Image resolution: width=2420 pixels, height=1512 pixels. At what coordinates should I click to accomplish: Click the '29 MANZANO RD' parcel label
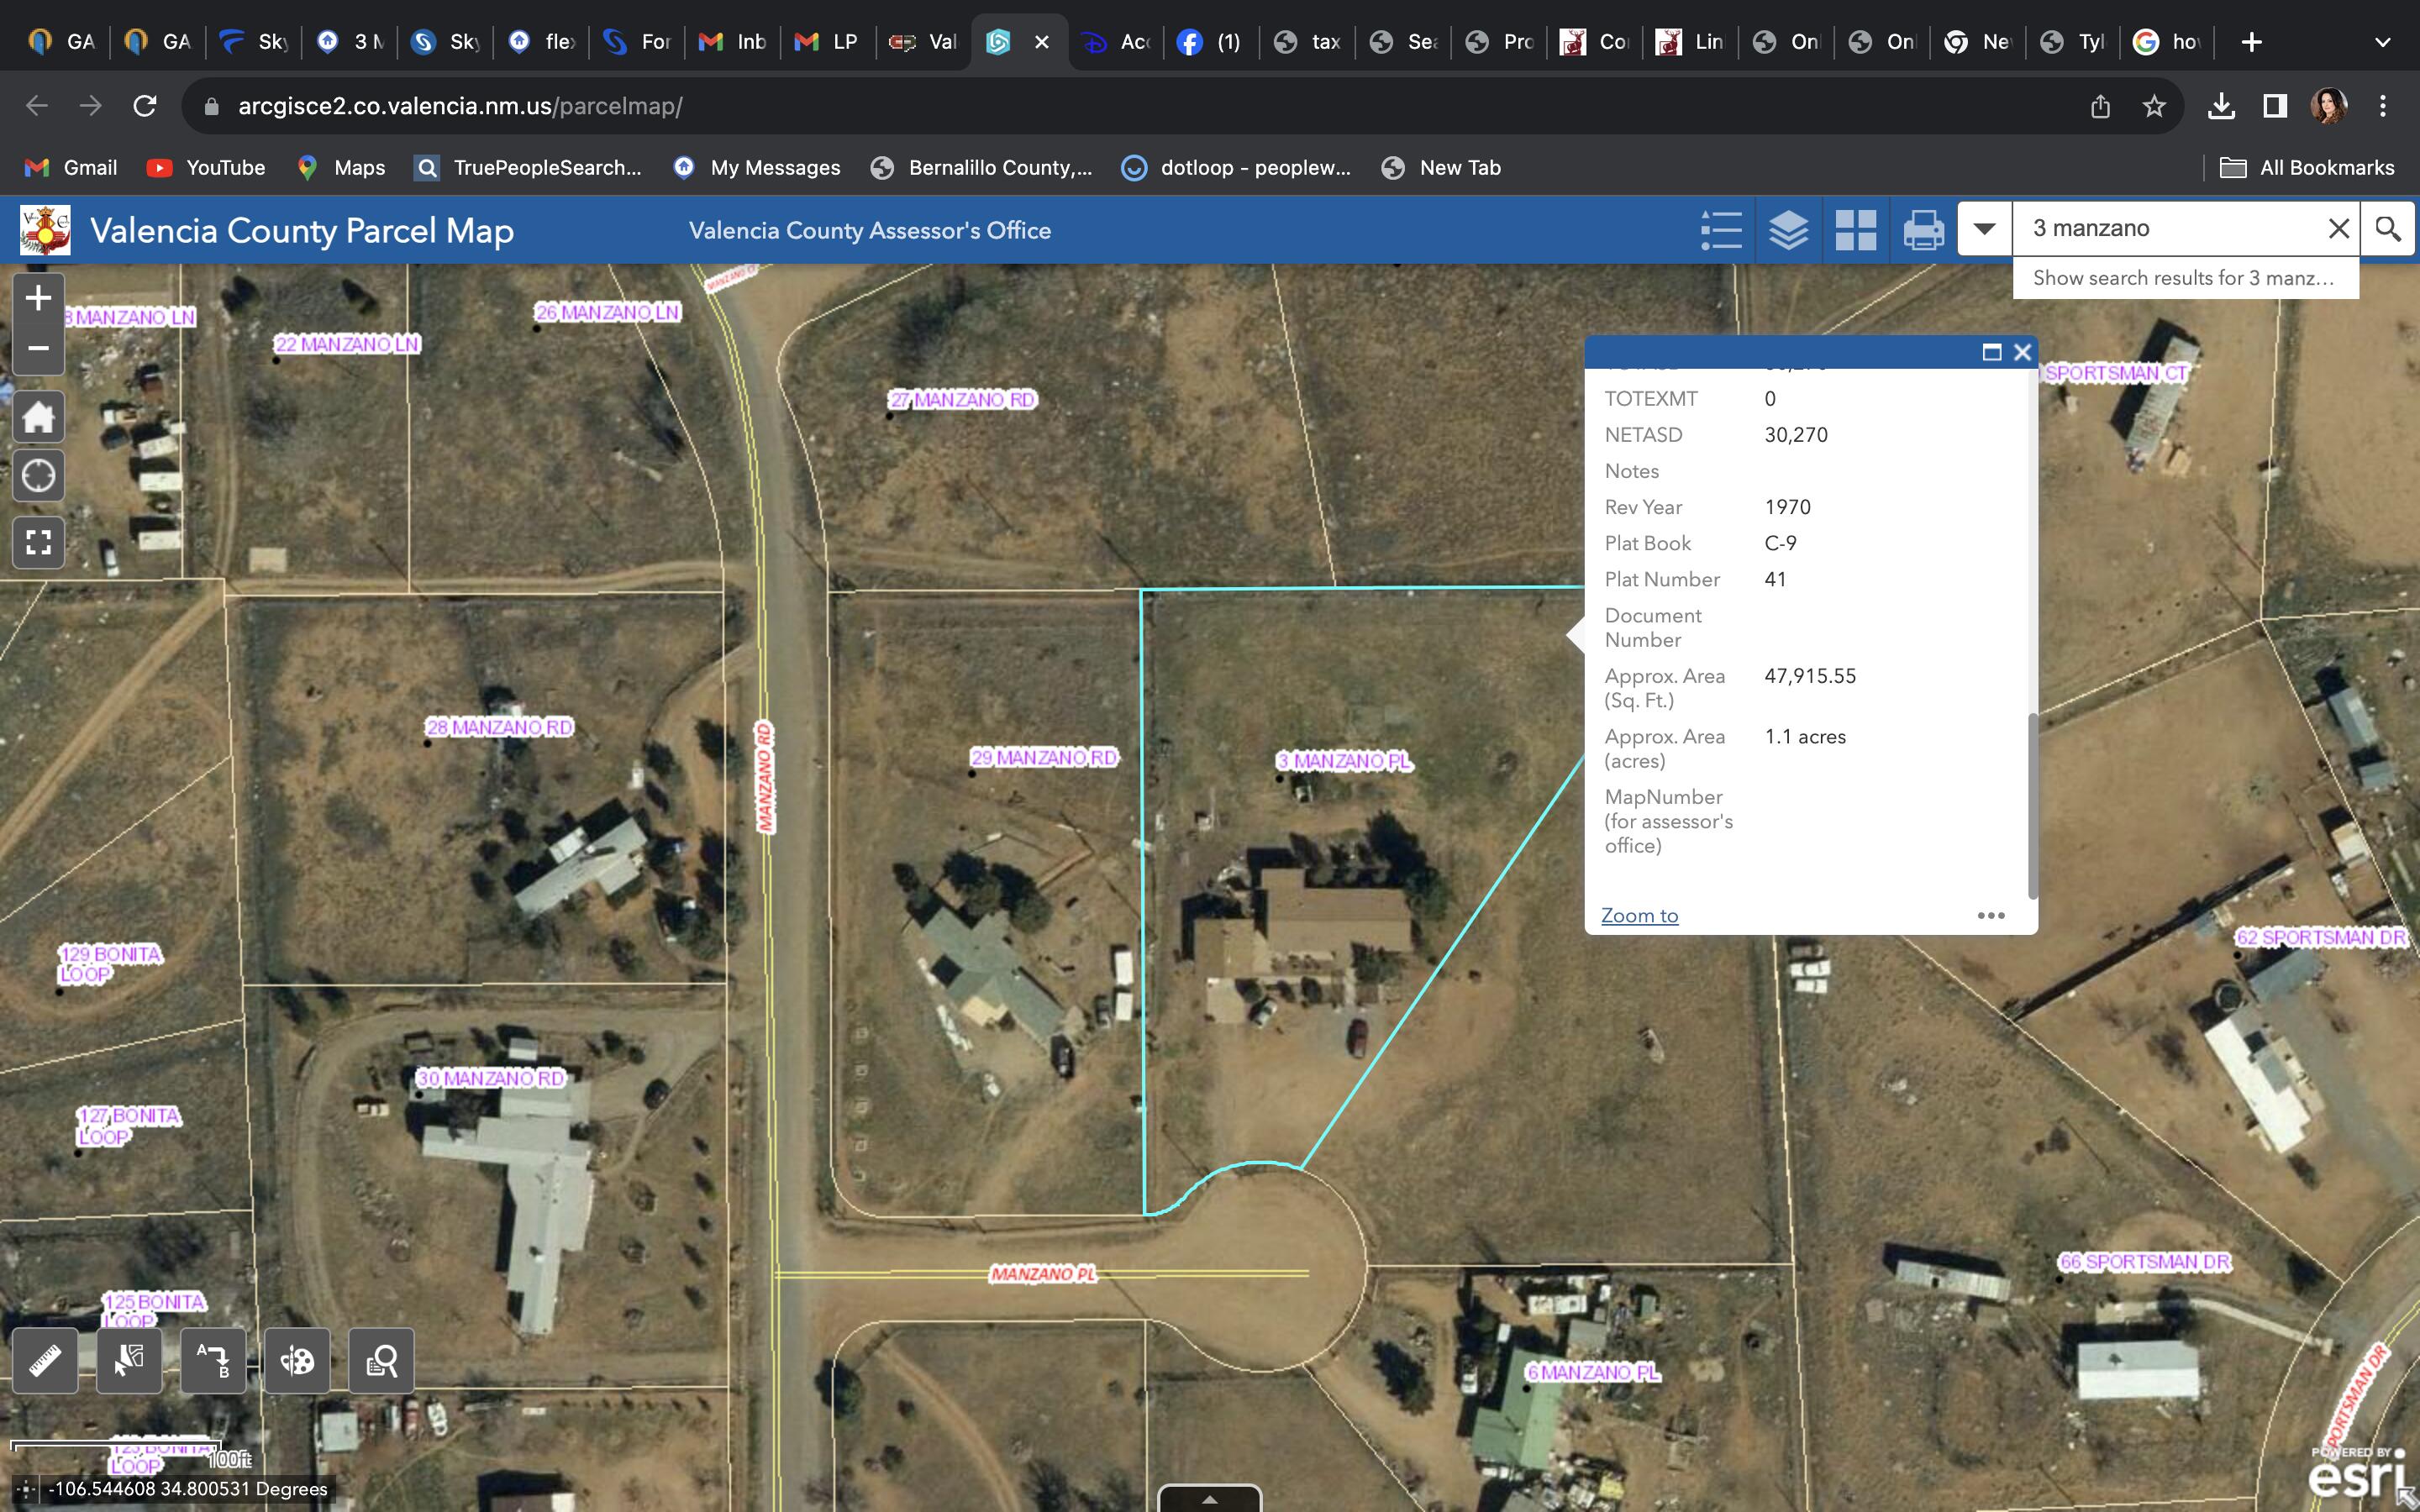(x=1044, y=758)
